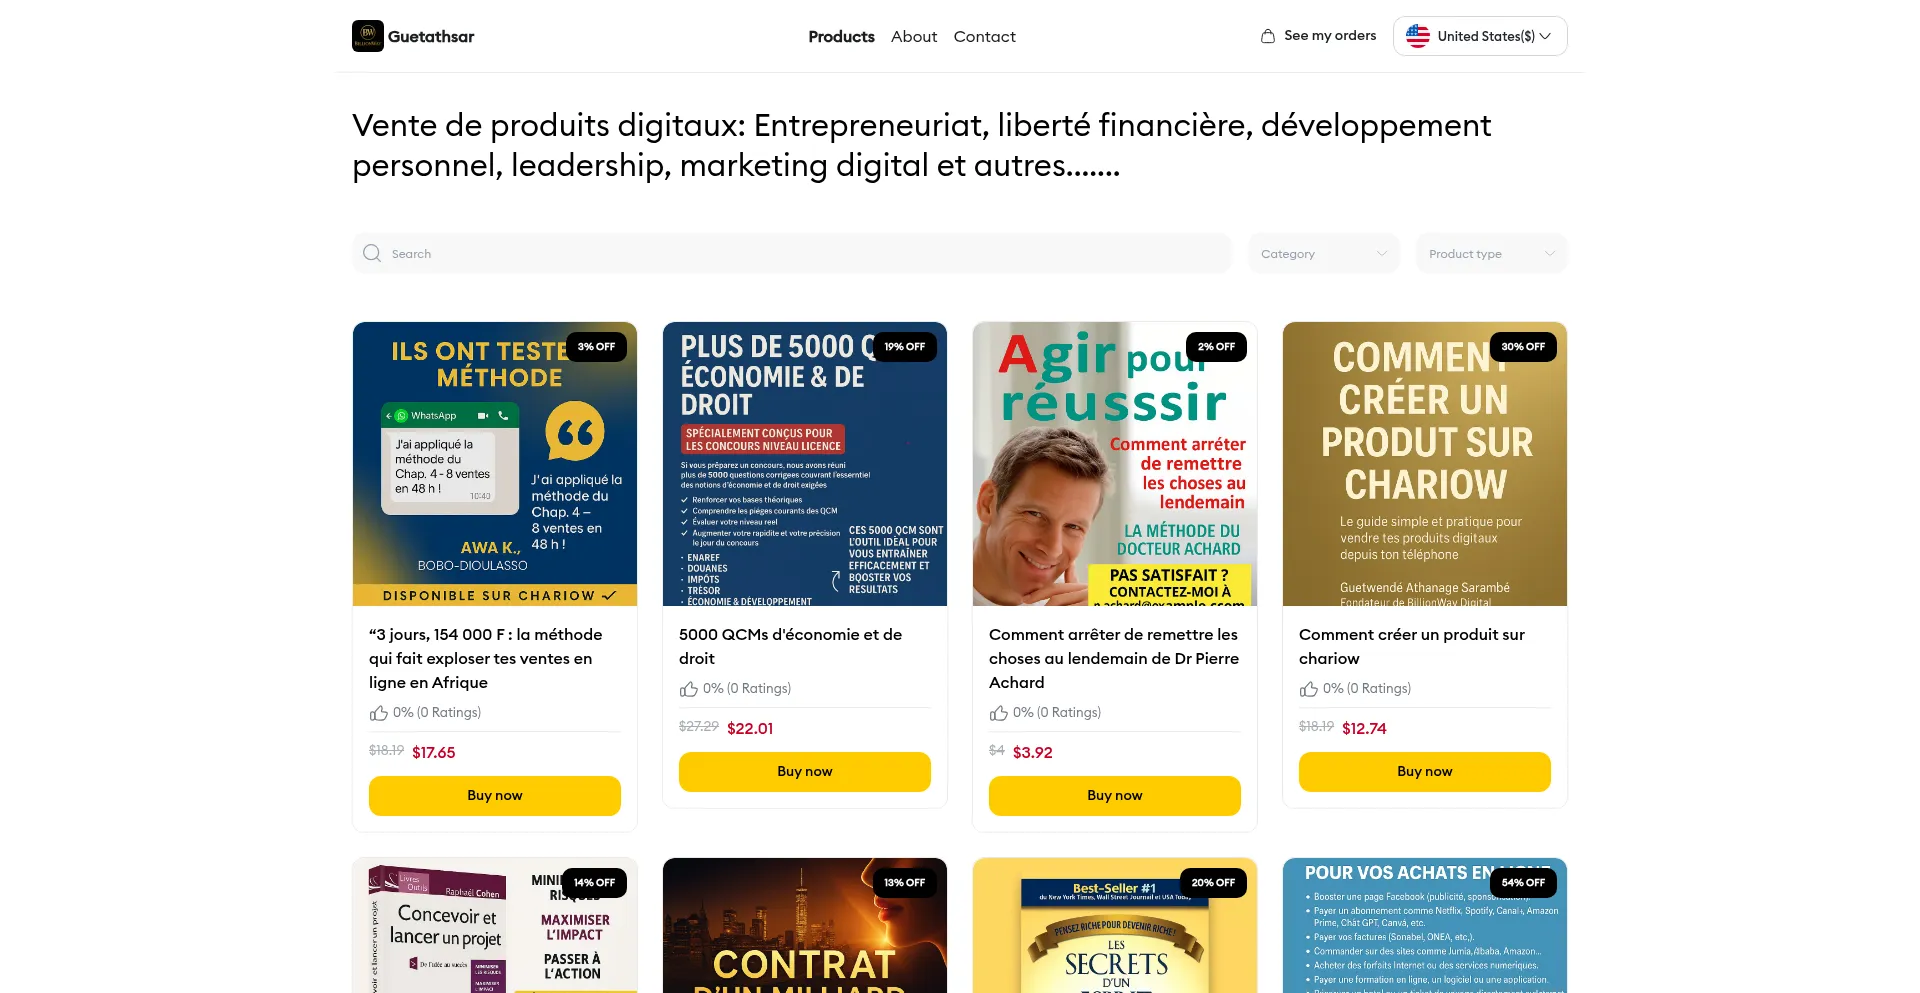1920x993 pixels.
Task: Click thumbs-up icon under 3 jours method product
Action: (x=379, y=713)
